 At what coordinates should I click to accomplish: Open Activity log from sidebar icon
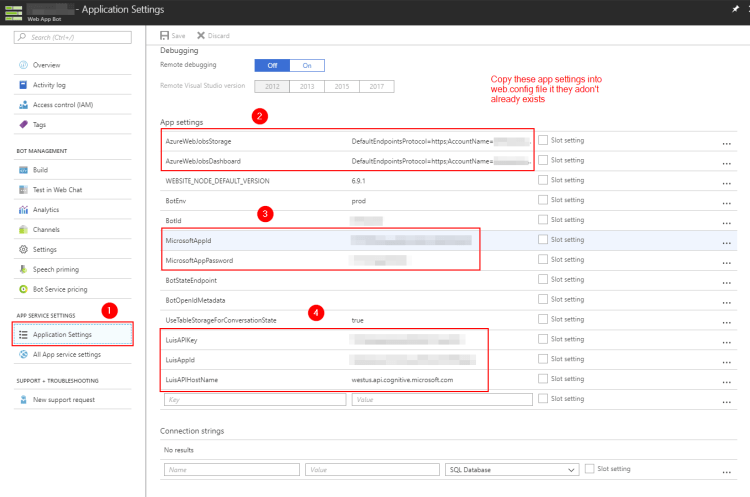[x=23, y=85]
